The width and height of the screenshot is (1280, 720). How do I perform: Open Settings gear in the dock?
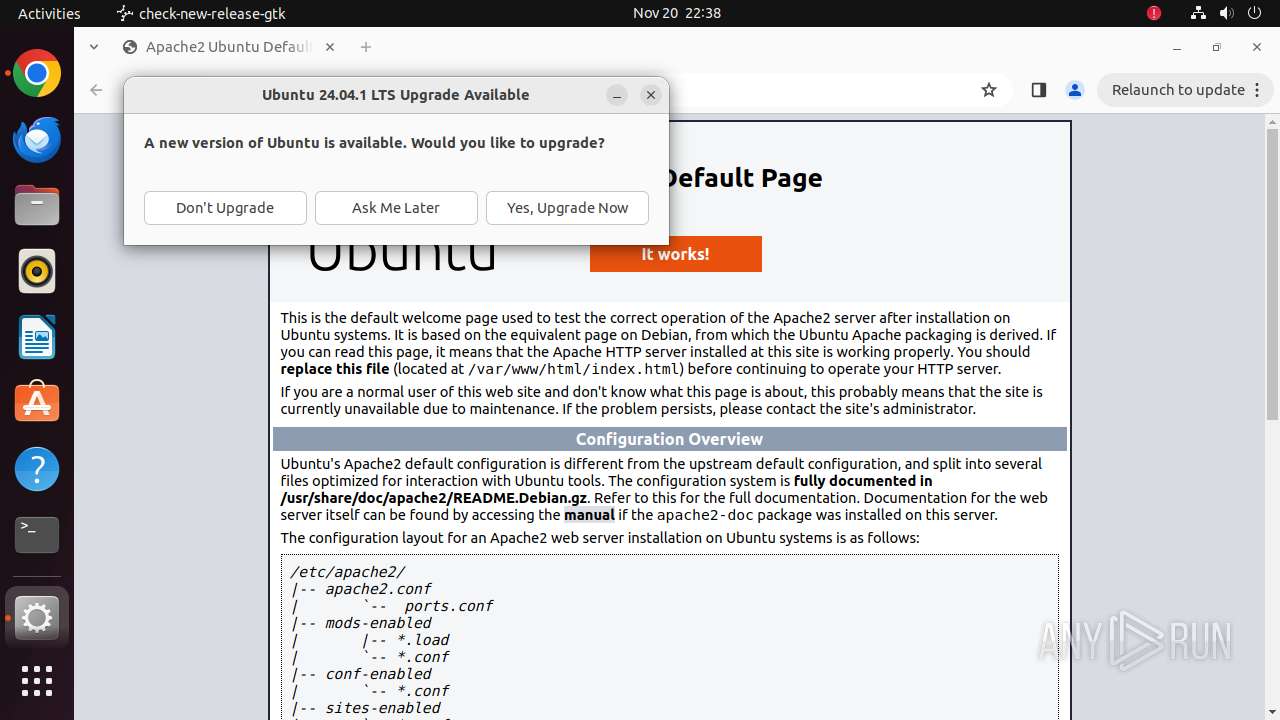pos(37,619)
